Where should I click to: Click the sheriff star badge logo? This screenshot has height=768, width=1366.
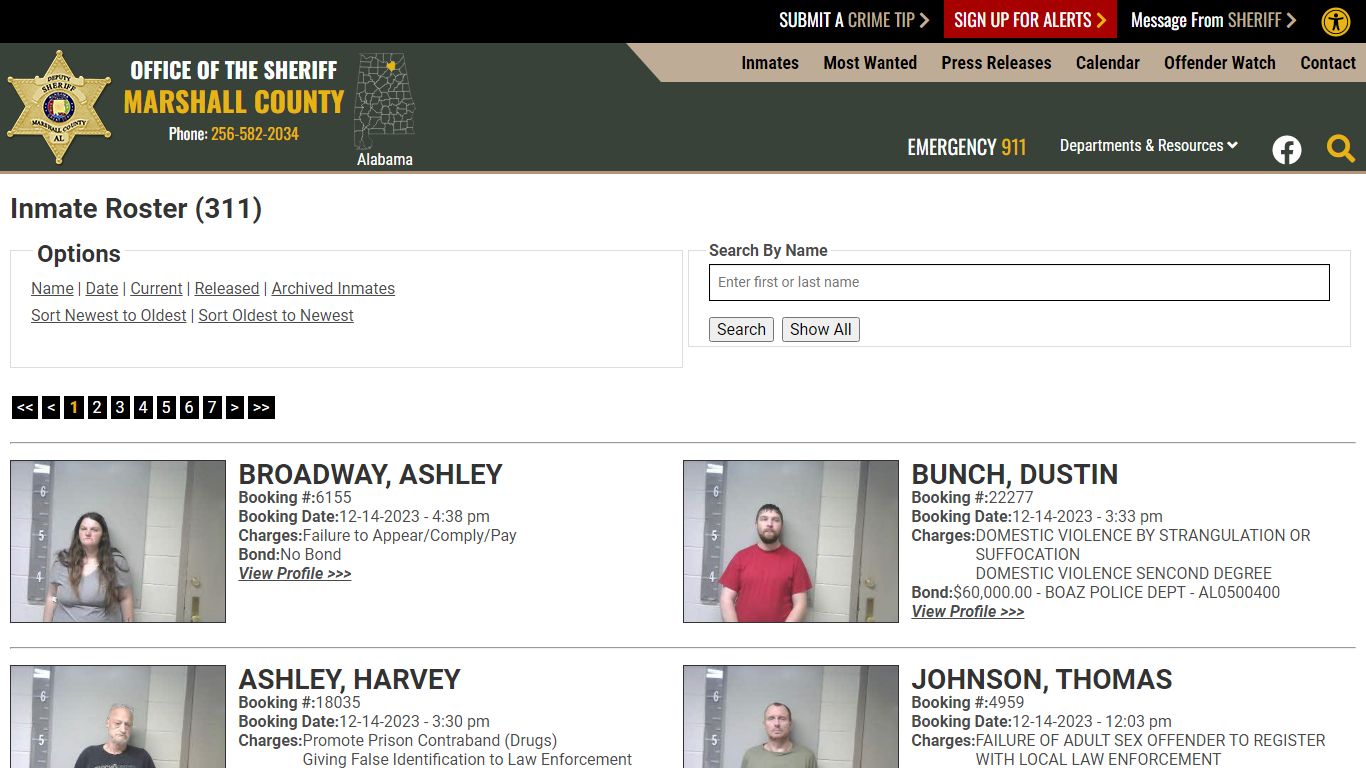click(x=59, y=108)
